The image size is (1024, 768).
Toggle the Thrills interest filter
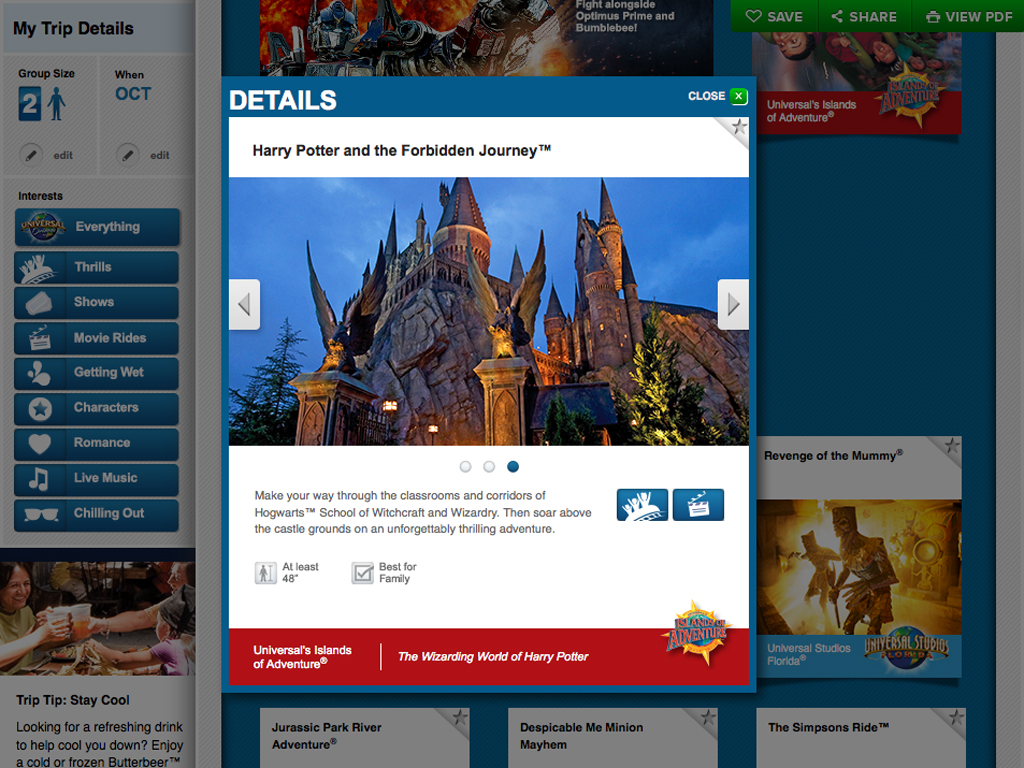(97, 267)
